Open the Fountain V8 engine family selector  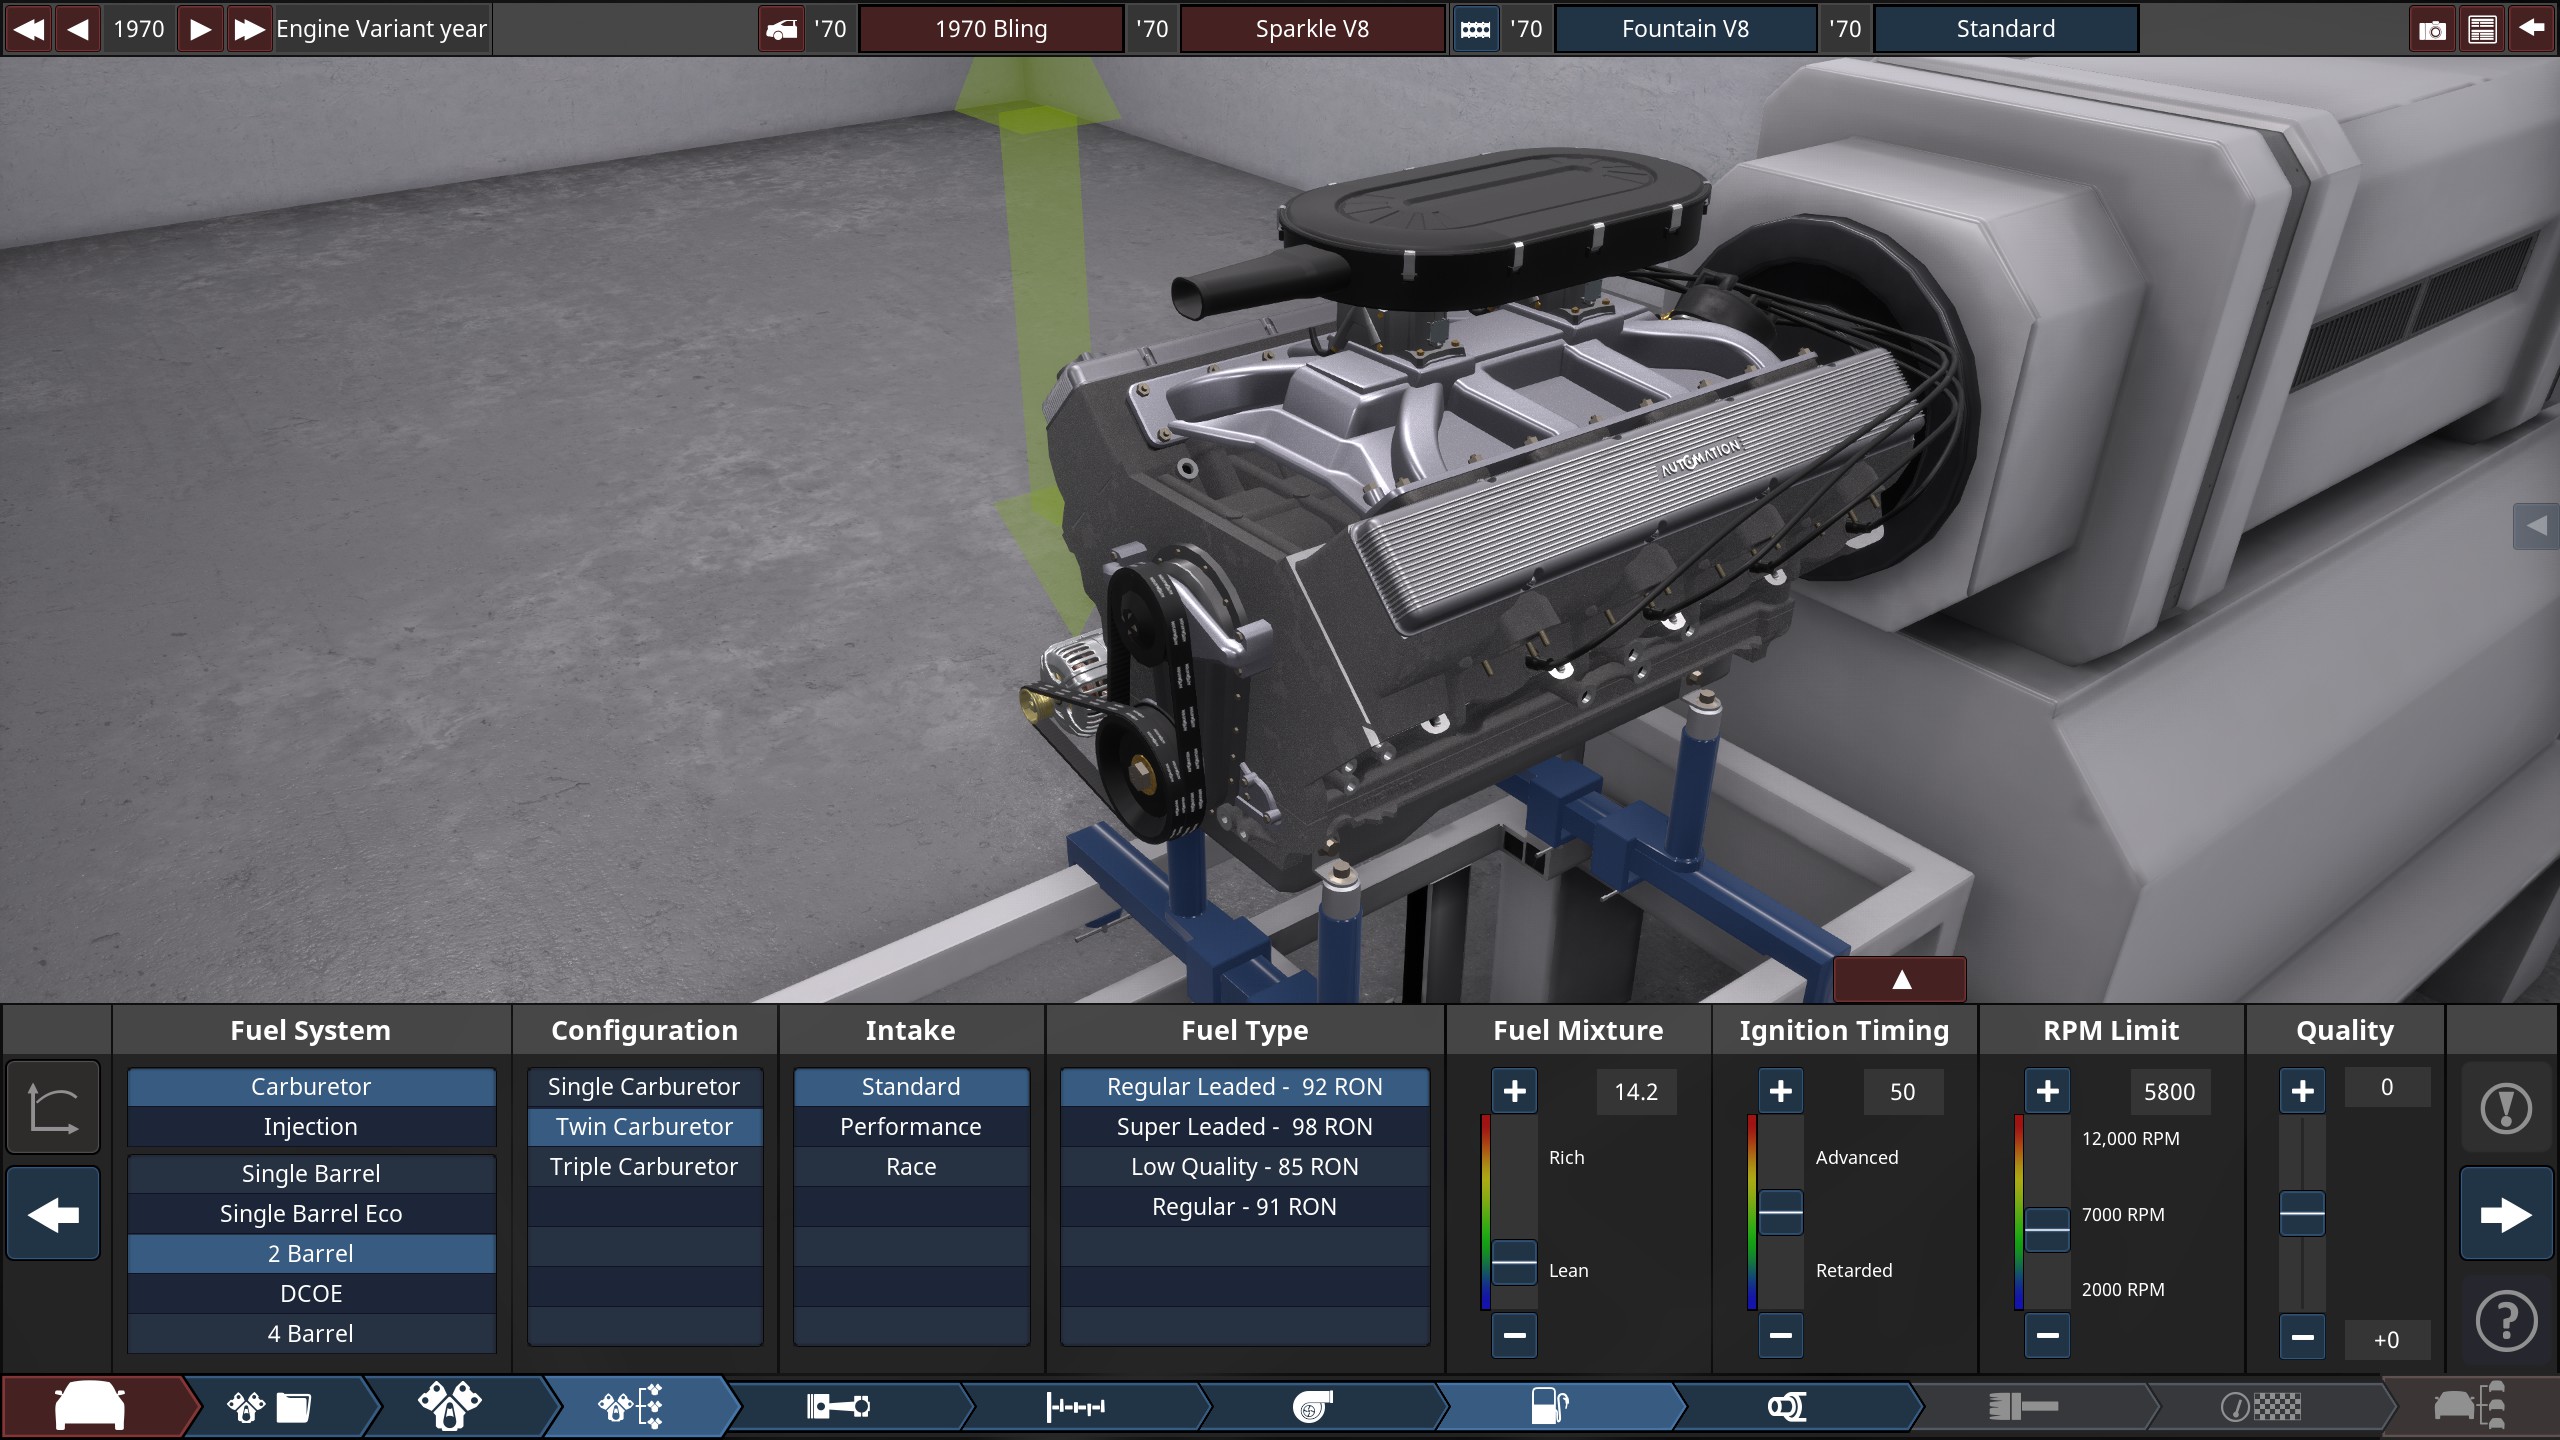click(1685, 29)
